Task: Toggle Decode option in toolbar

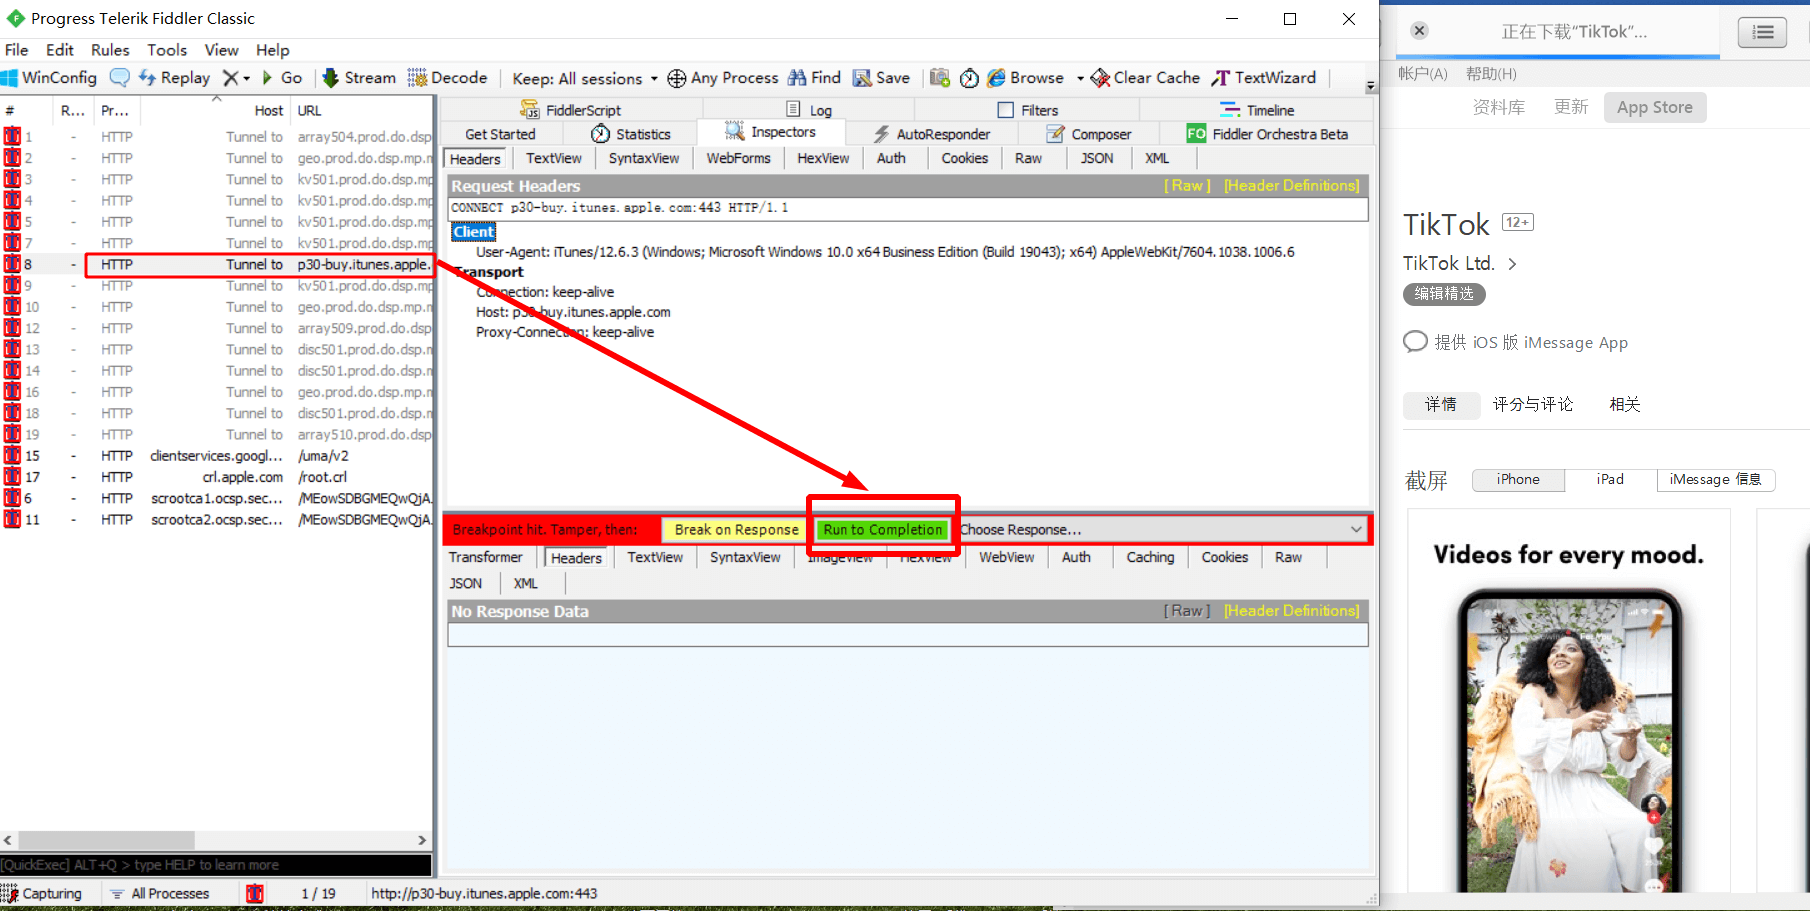Action: 447,78
